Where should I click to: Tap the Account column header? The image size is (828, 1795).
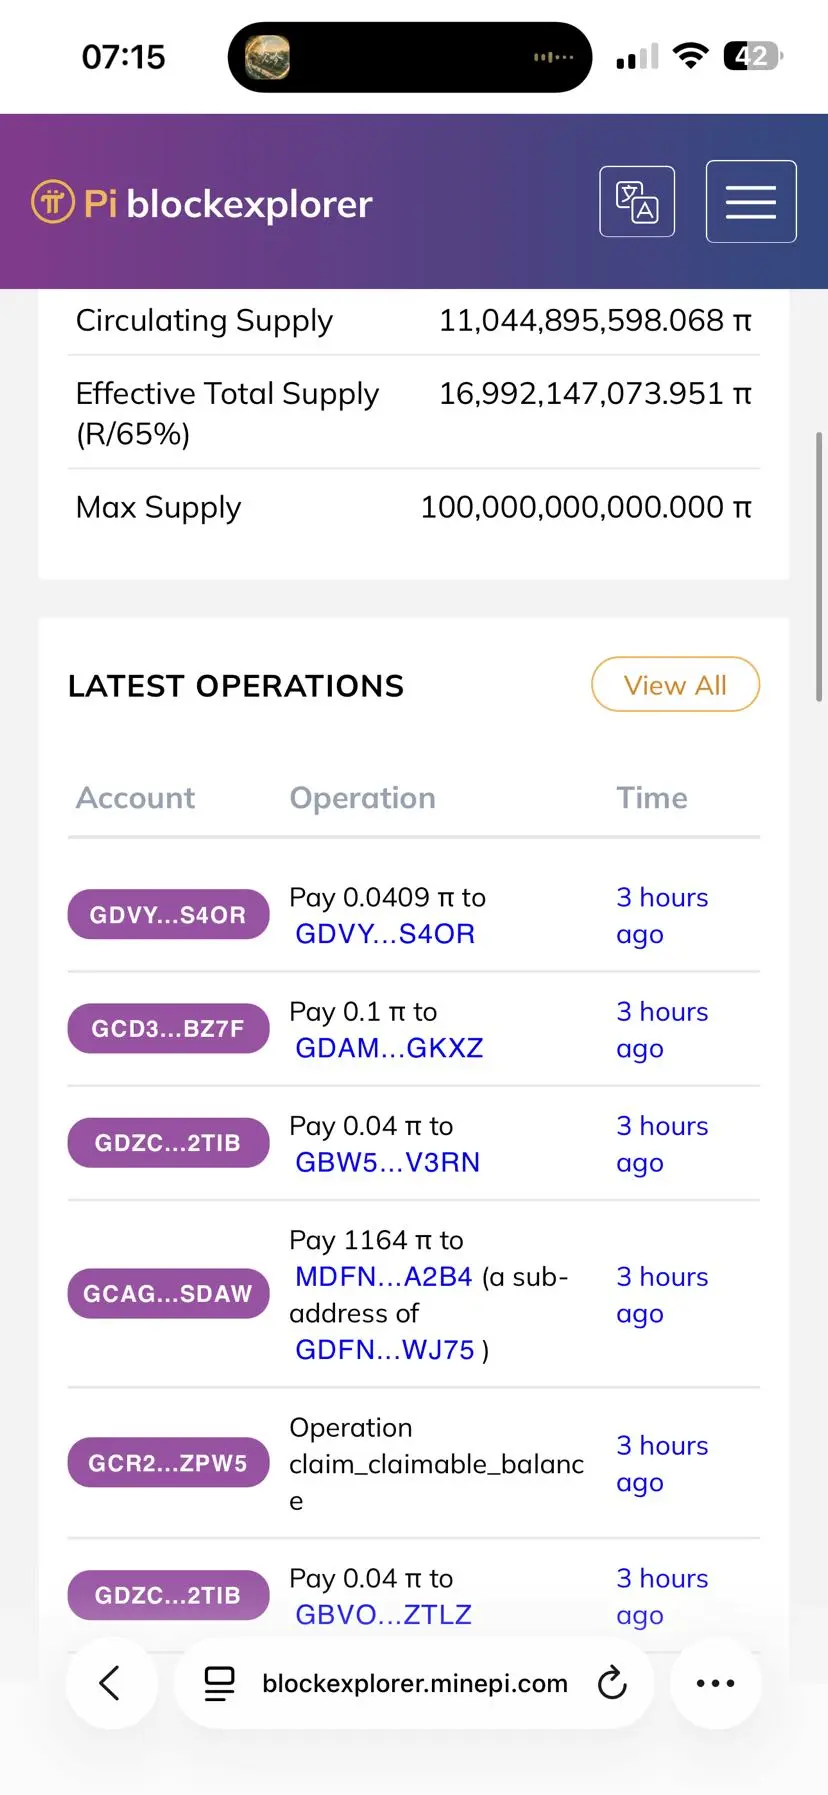pyautogui.click(x=136, y=797)
